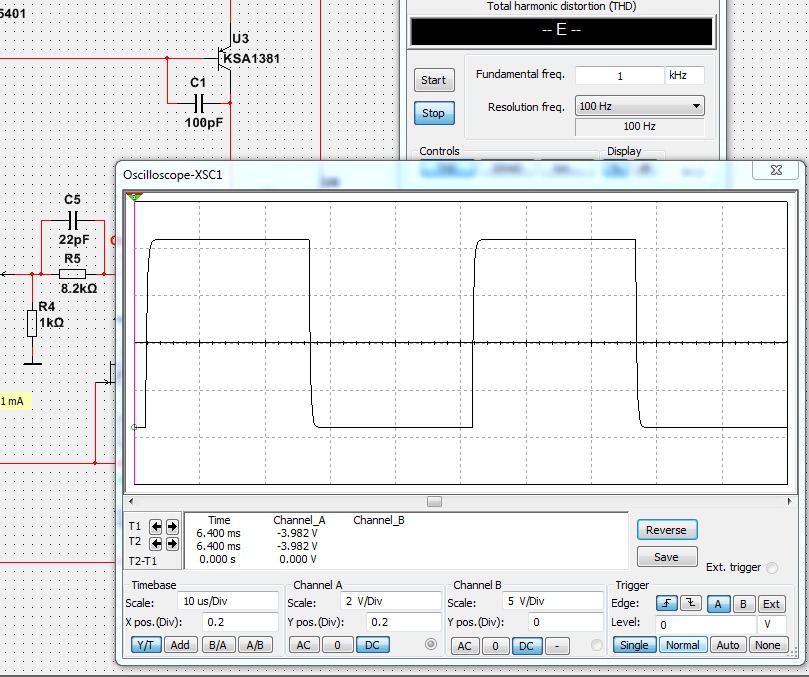Click 'KSA1381' transistor label

[x=251, y=59]
